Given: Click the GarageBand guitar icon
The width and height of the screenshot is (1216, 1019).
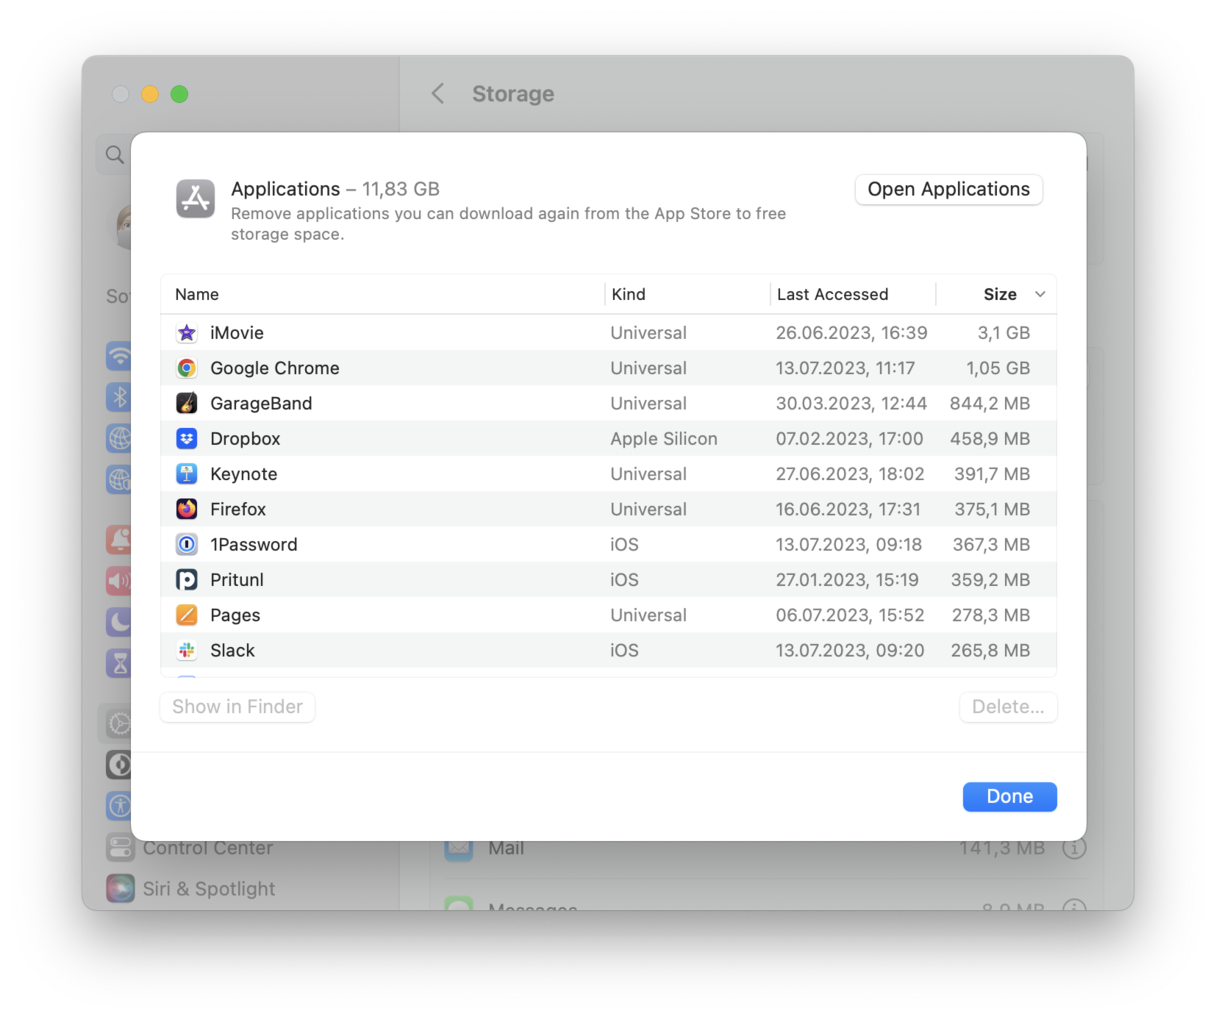Looking at the screenshot, I should coord(186,403).
